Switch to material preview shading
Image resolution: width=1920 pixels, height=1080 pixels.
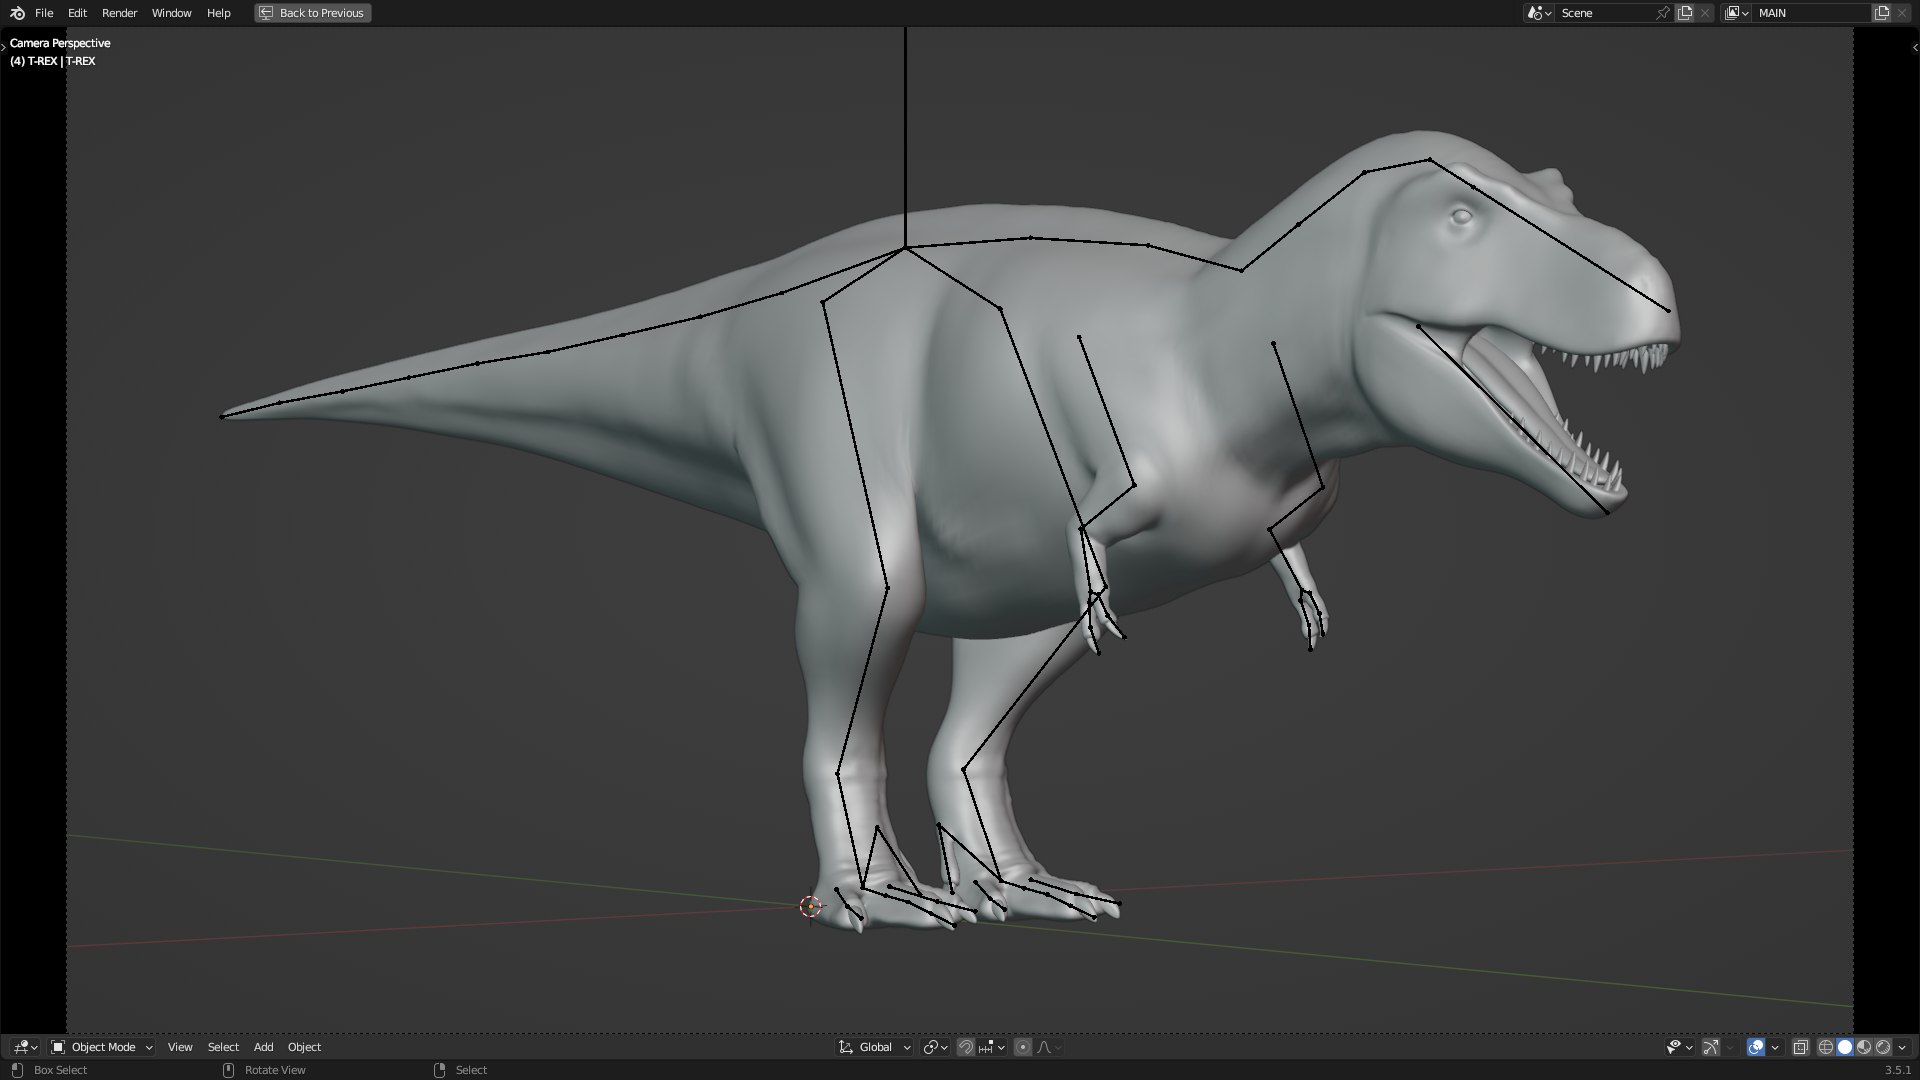(1864, 1047)
